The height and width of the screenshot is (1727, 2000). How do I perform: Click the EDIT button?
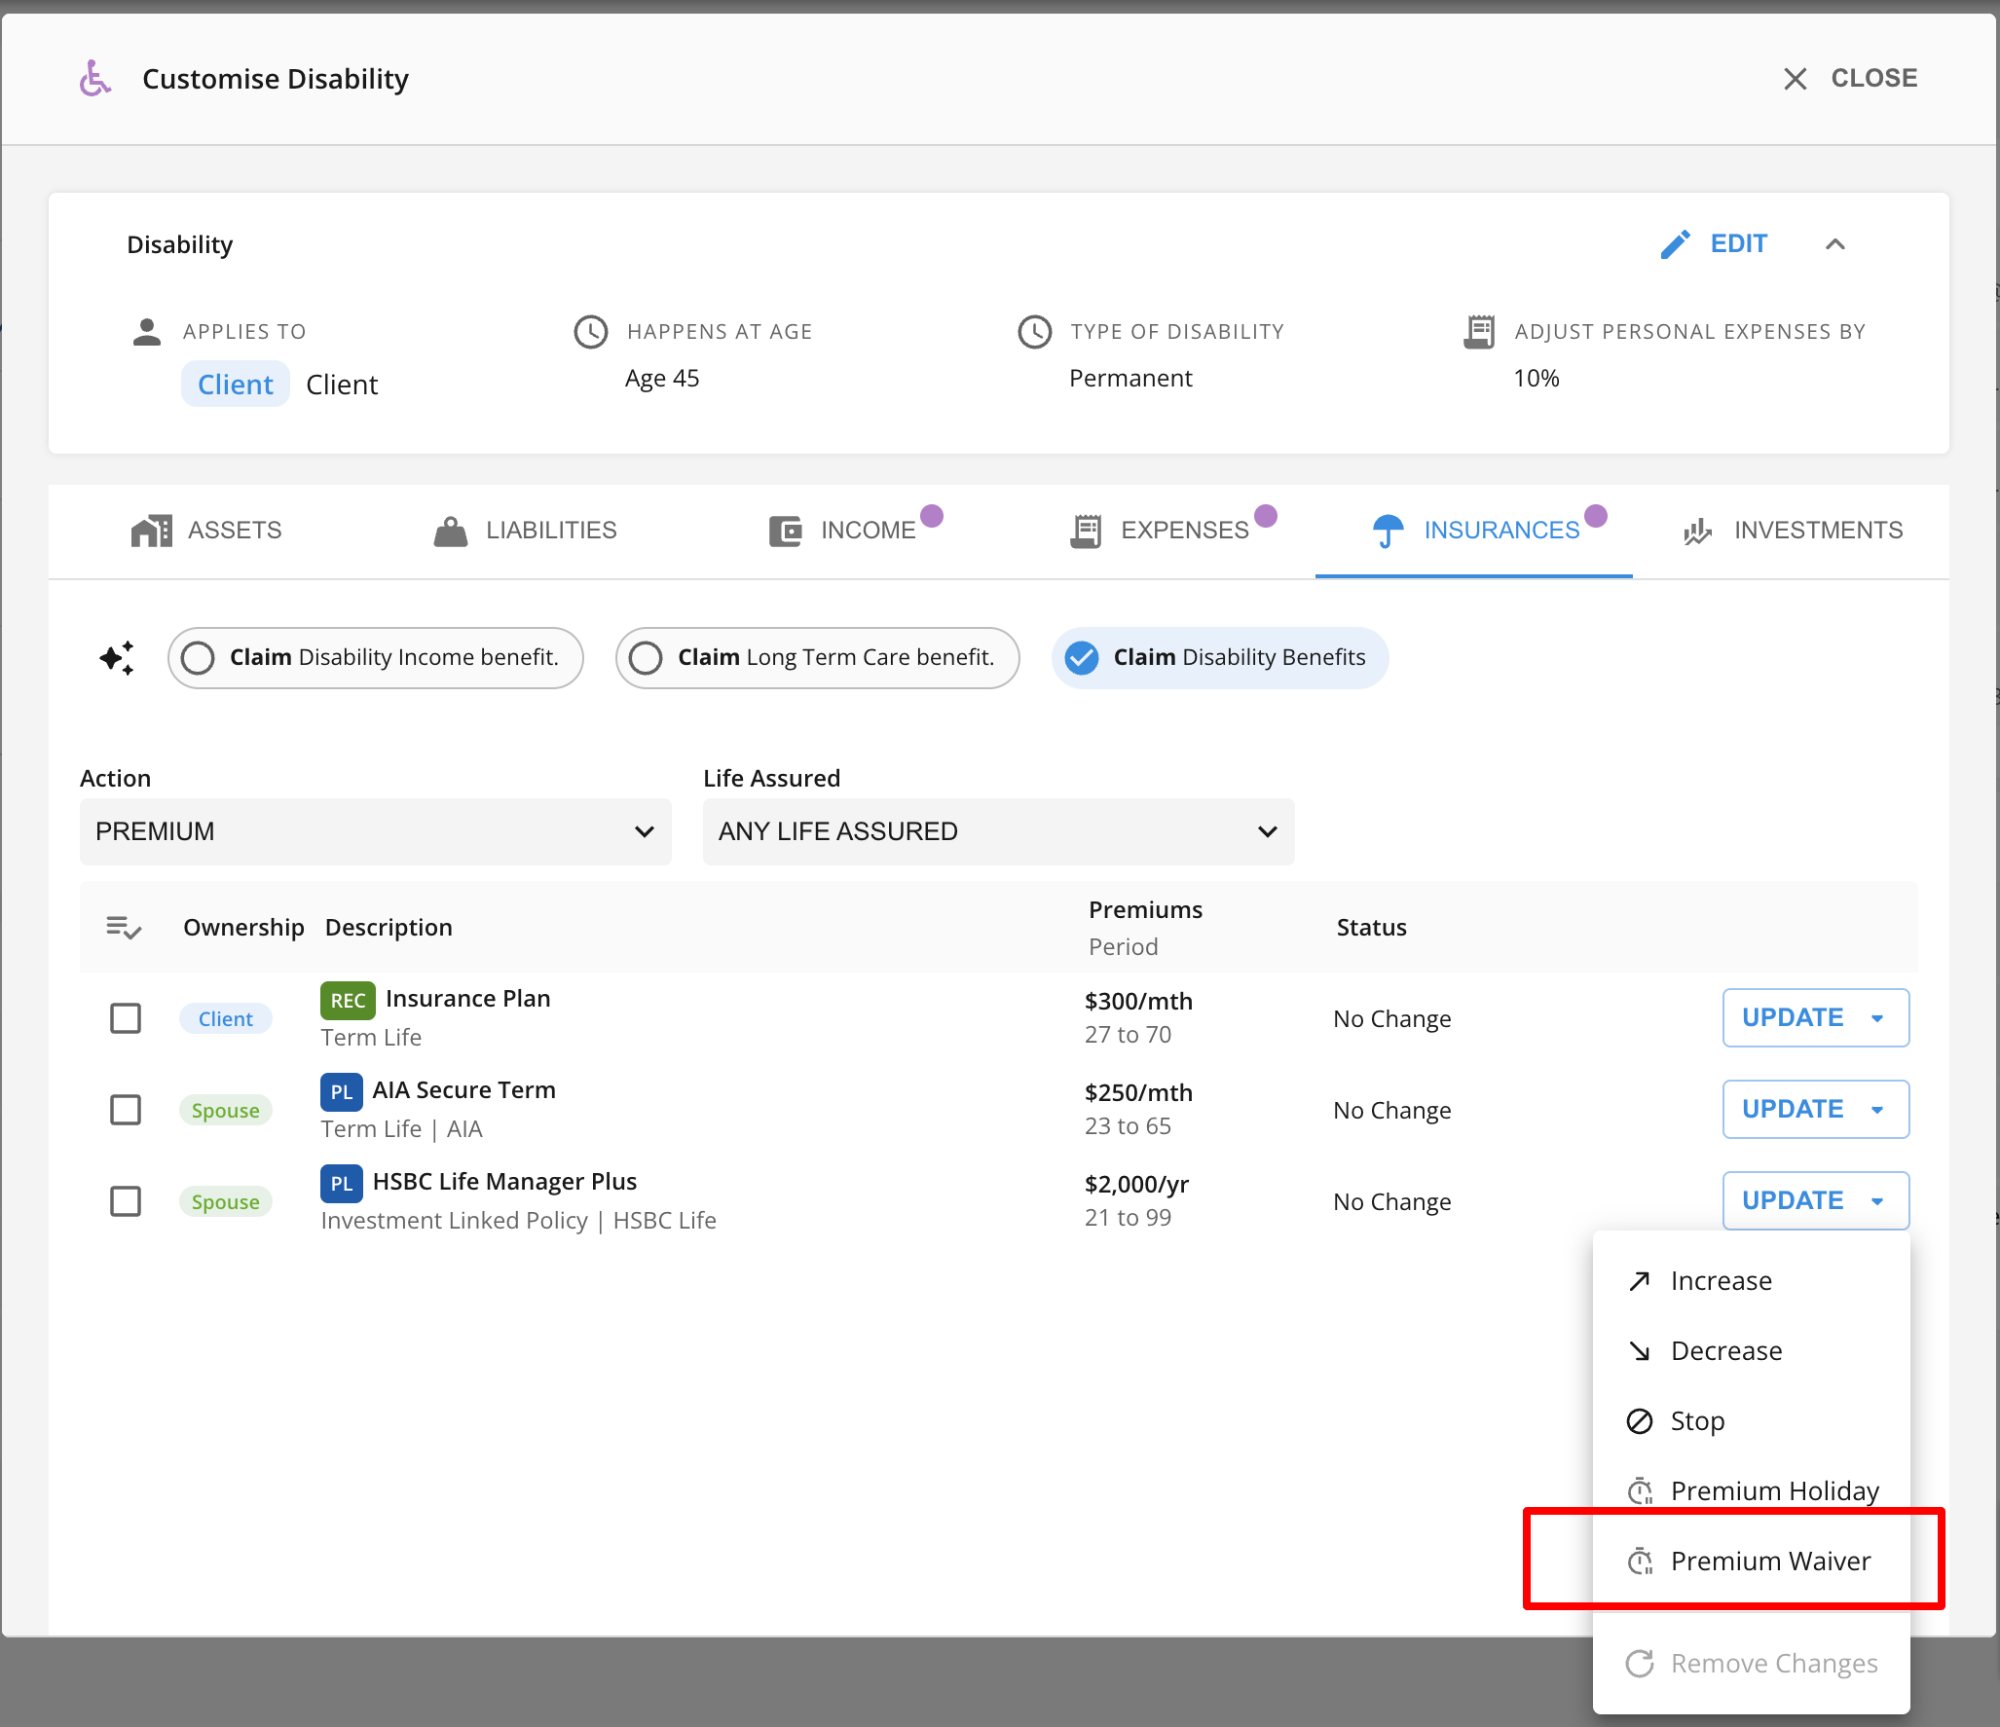pyautogui.click(x=1714, y=244)
